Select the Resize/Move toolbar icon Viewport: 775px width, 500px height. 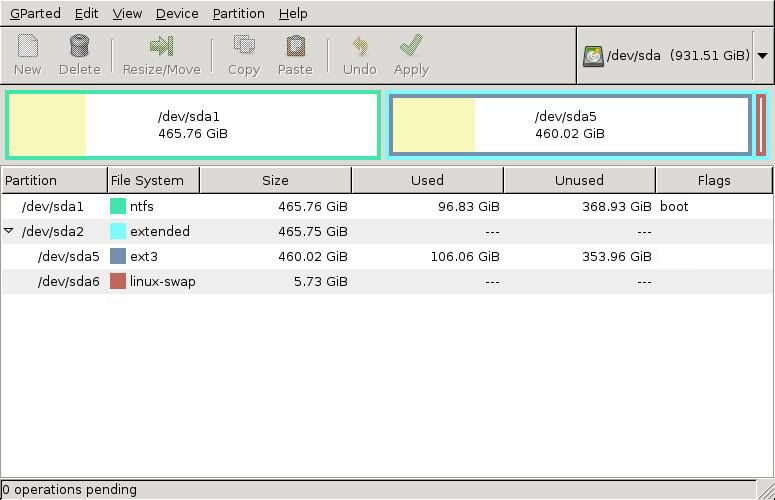point(162,46)
